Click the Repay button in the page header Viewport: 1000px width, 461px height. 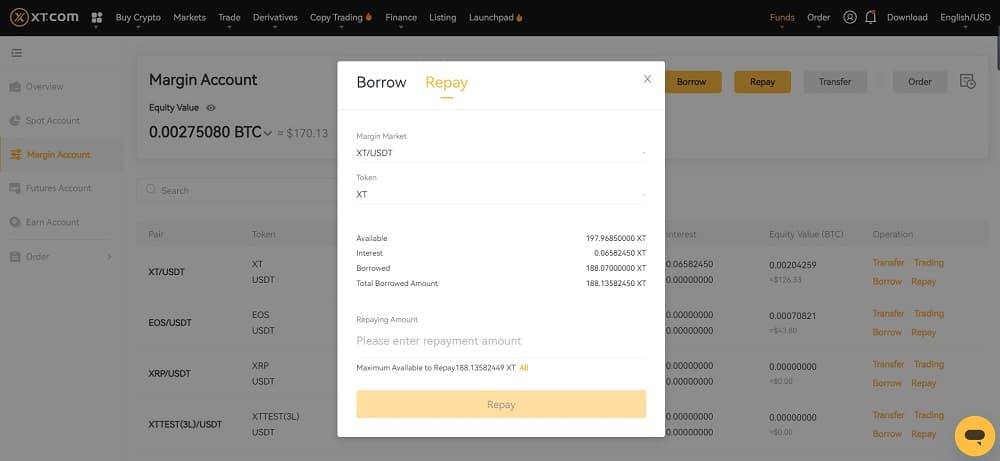[x=762, y=82]
